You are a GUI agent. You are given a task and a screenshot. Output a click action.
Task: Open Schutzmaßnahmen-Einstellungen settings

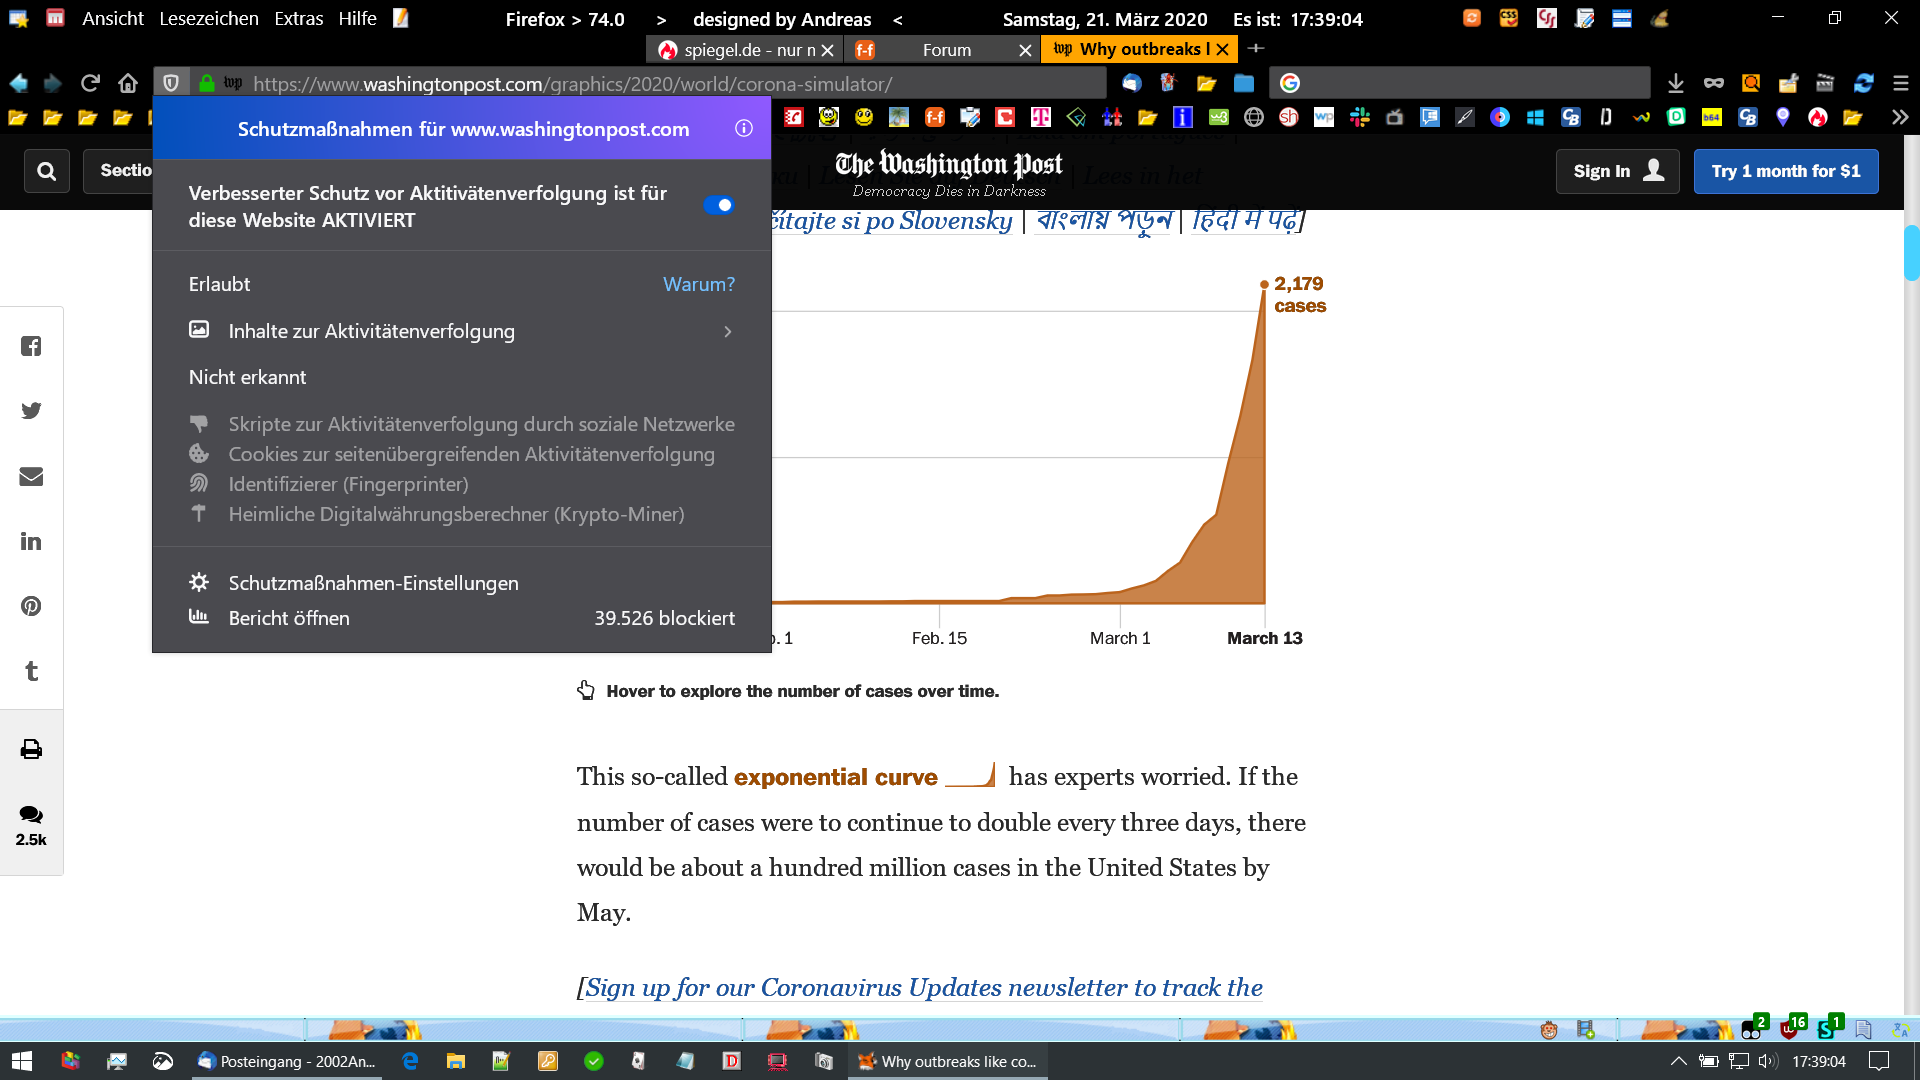point(373,583)
